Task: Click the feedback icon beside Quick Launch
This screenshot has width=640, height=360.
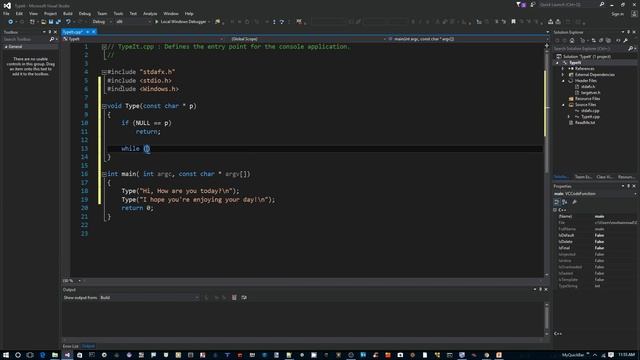Action: [x=532, y=4]
